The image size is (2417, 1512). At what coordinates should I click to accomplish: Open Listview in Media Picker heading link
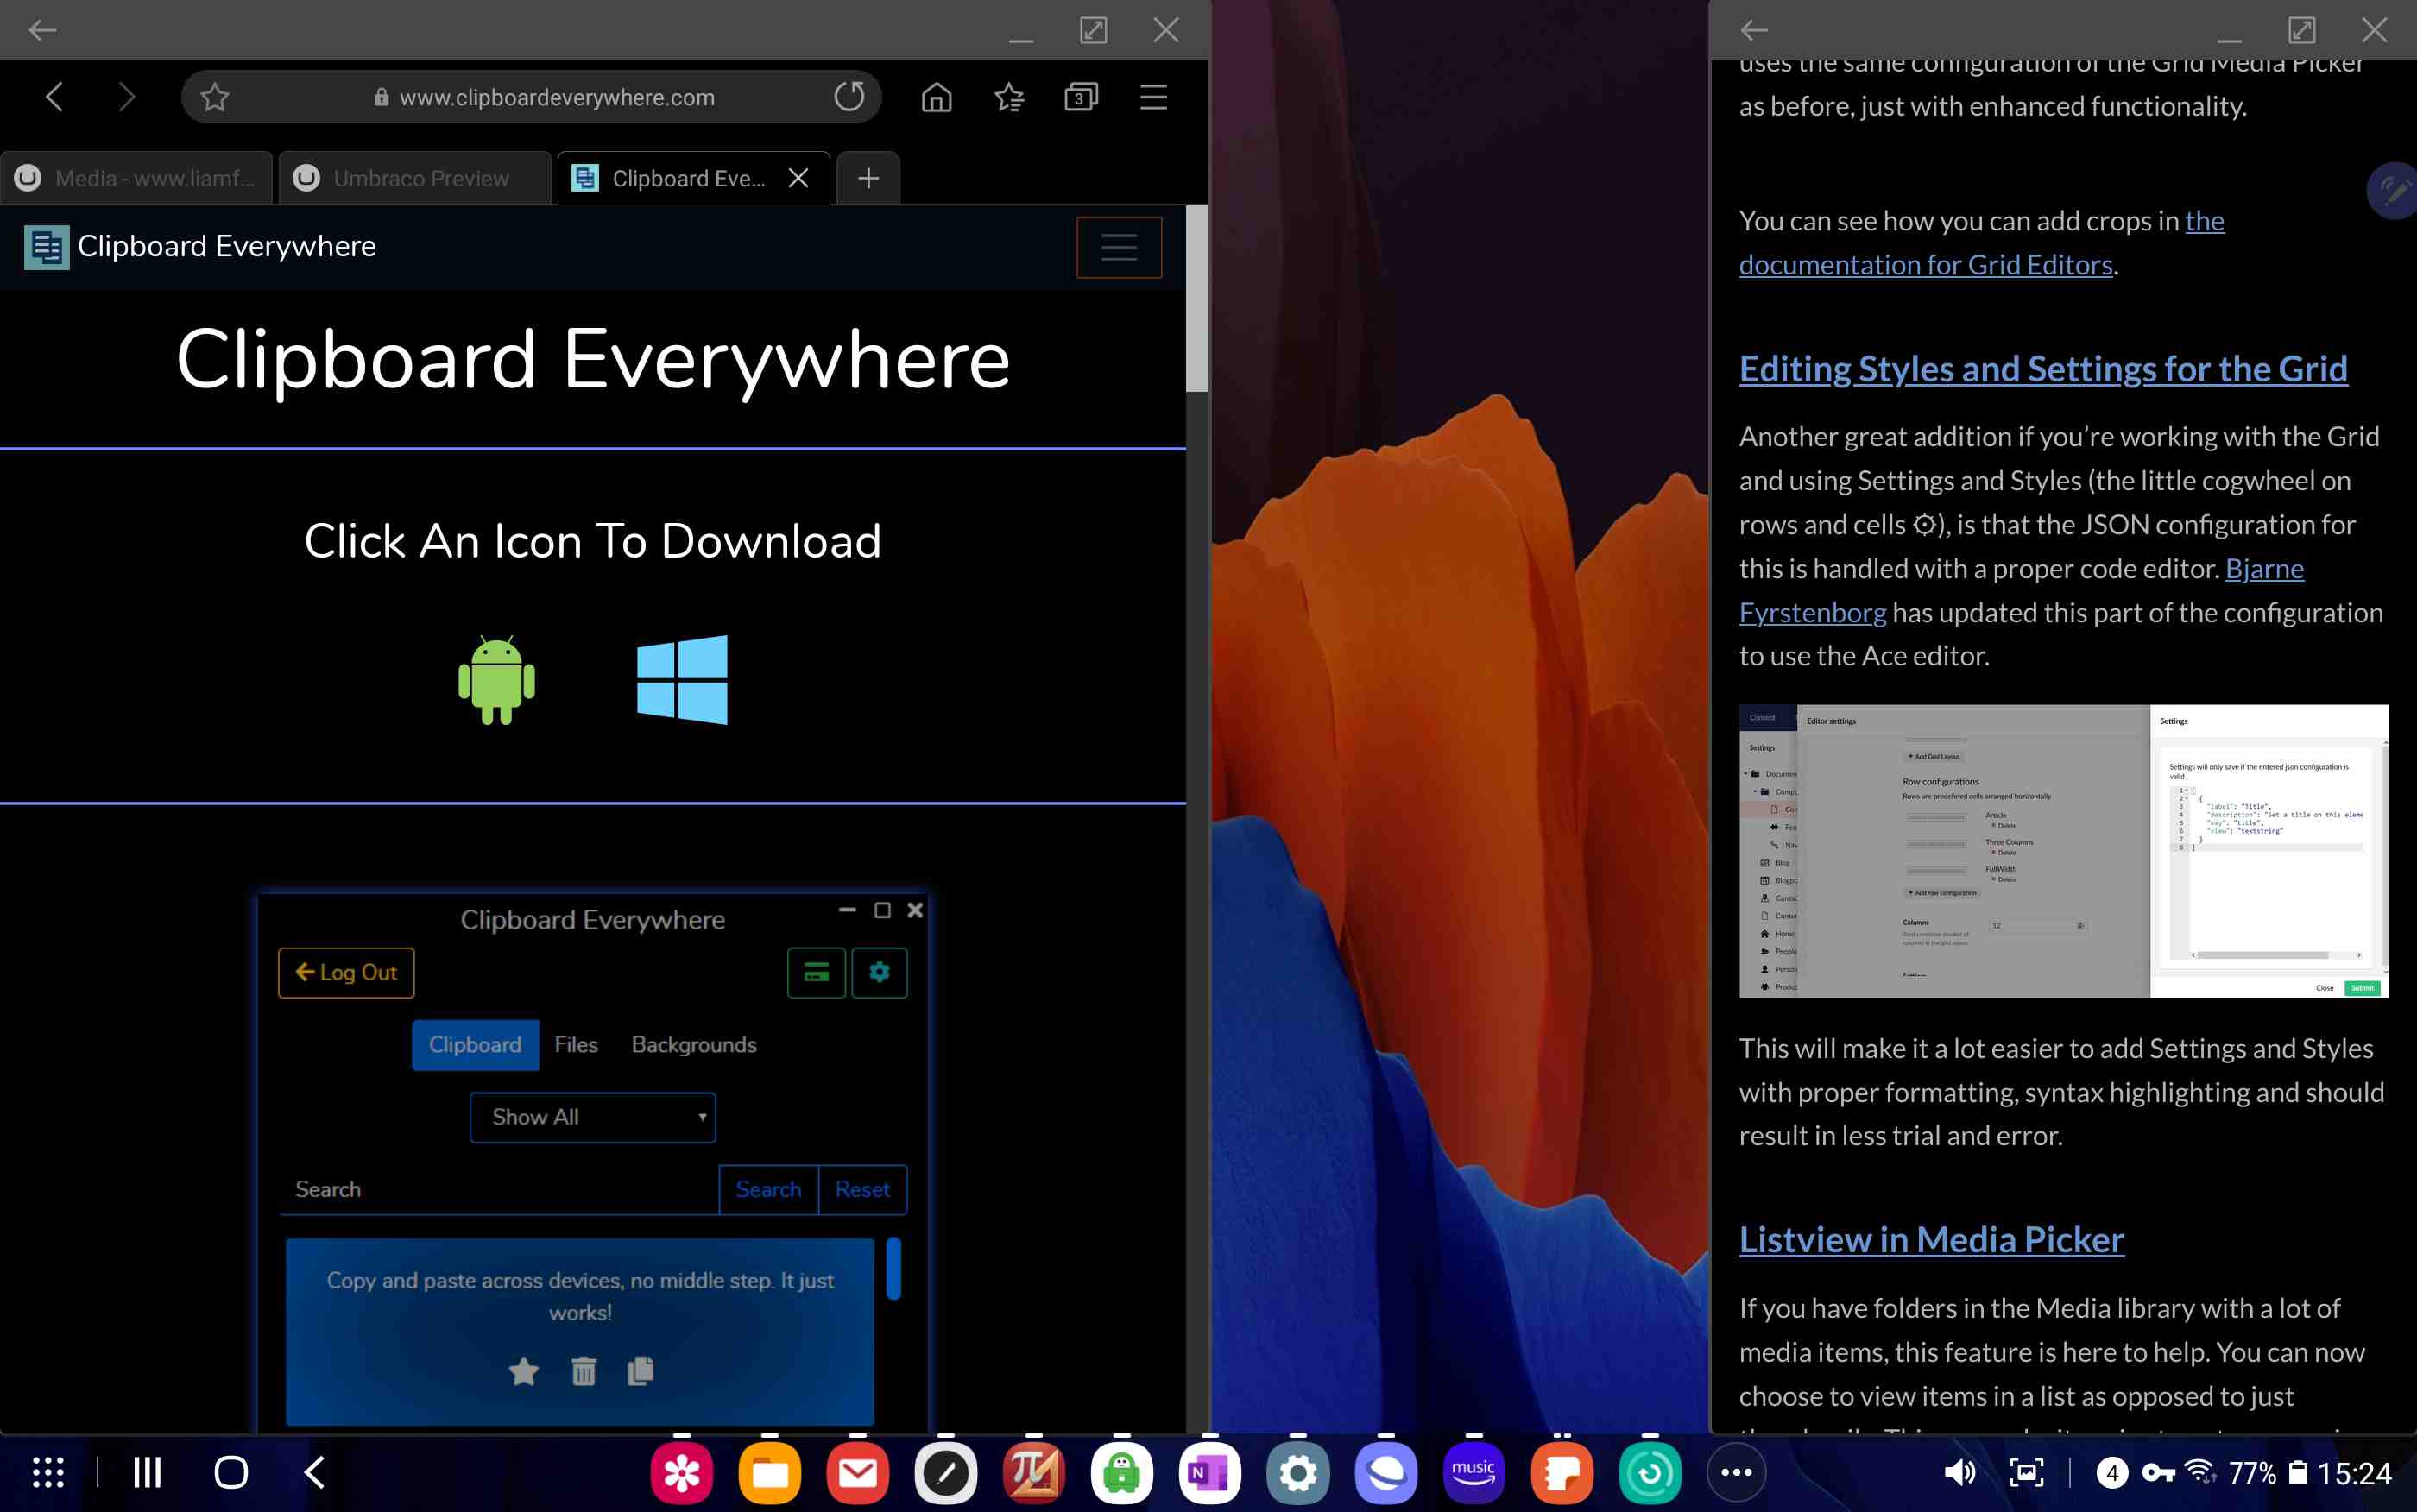[1931, 1240]
